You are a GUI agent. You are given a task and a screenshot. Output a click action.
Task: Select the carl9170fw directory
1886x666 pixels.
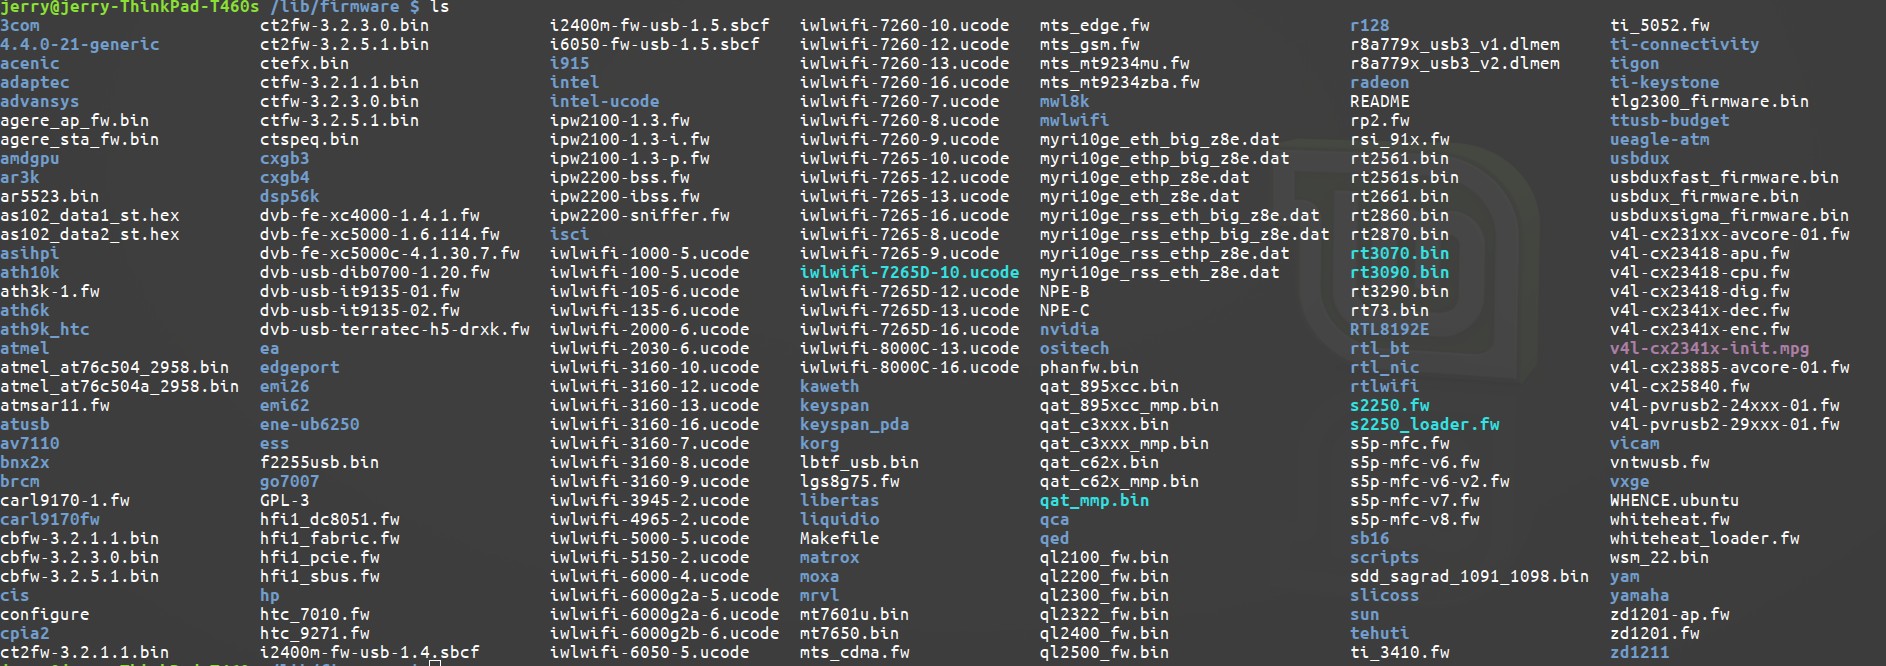(x=49, y=519)
